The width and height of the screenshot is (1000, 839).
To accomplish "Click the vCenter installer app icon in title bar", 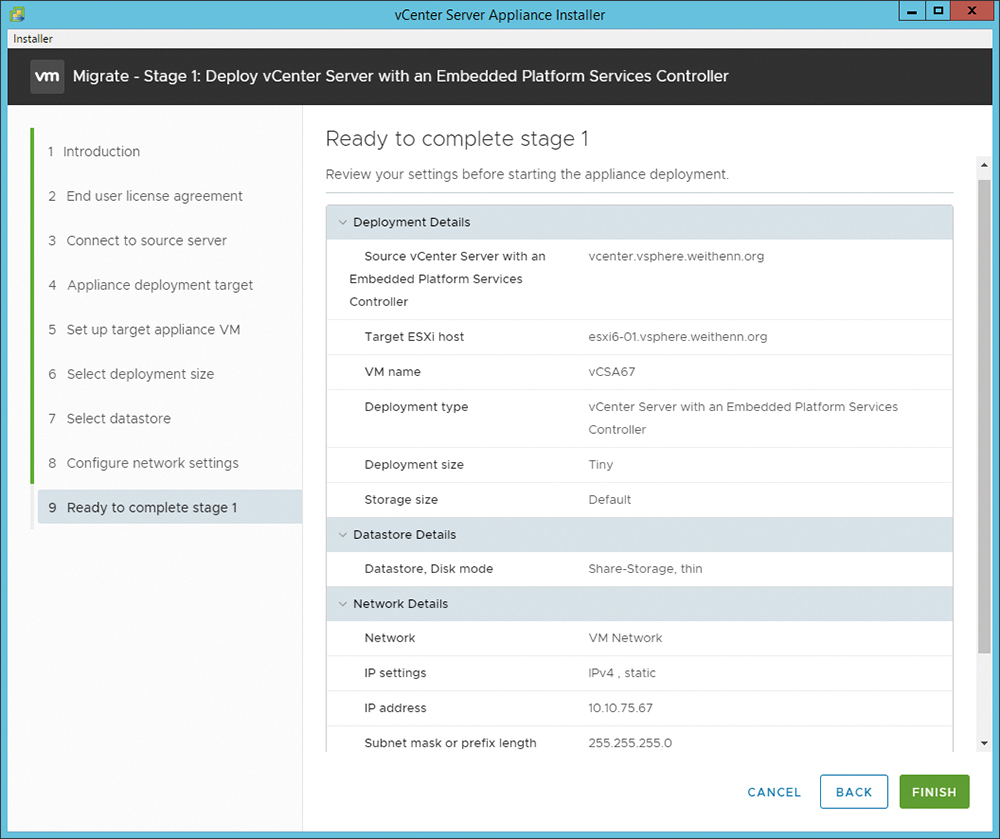I will 17,14.
